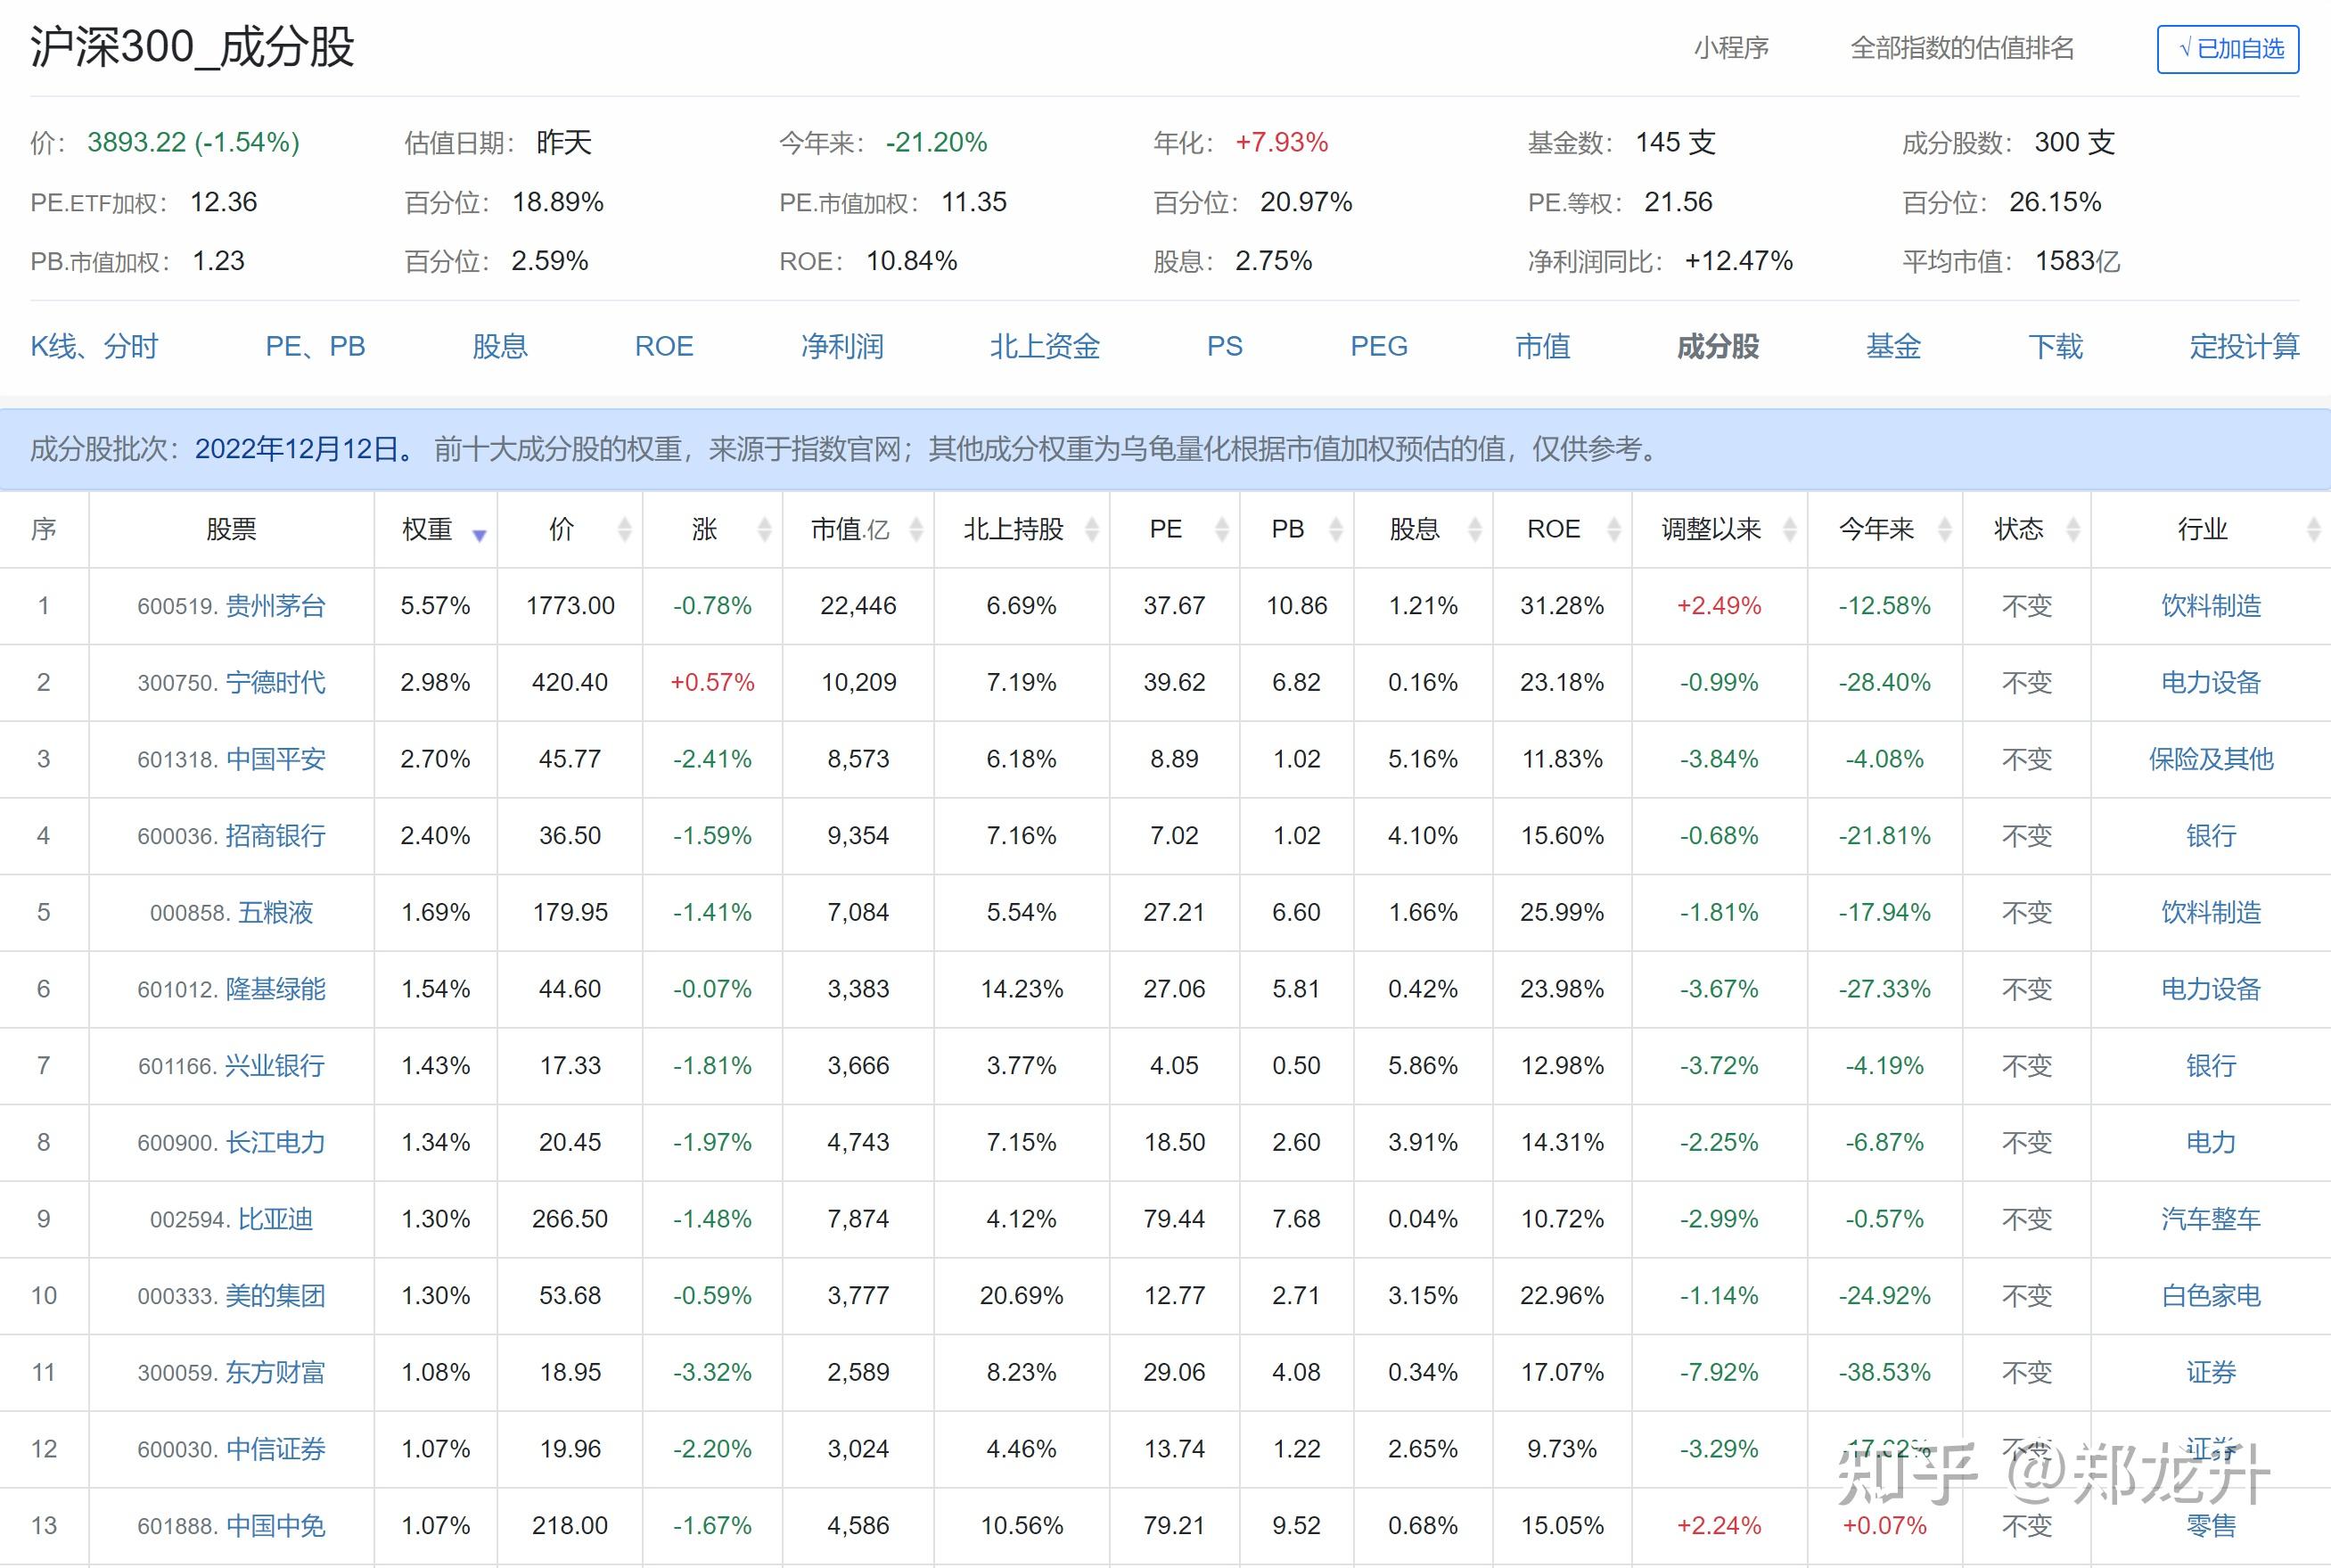Select PE value 79.44 for 比亚迪

tap(1174, 1219)
